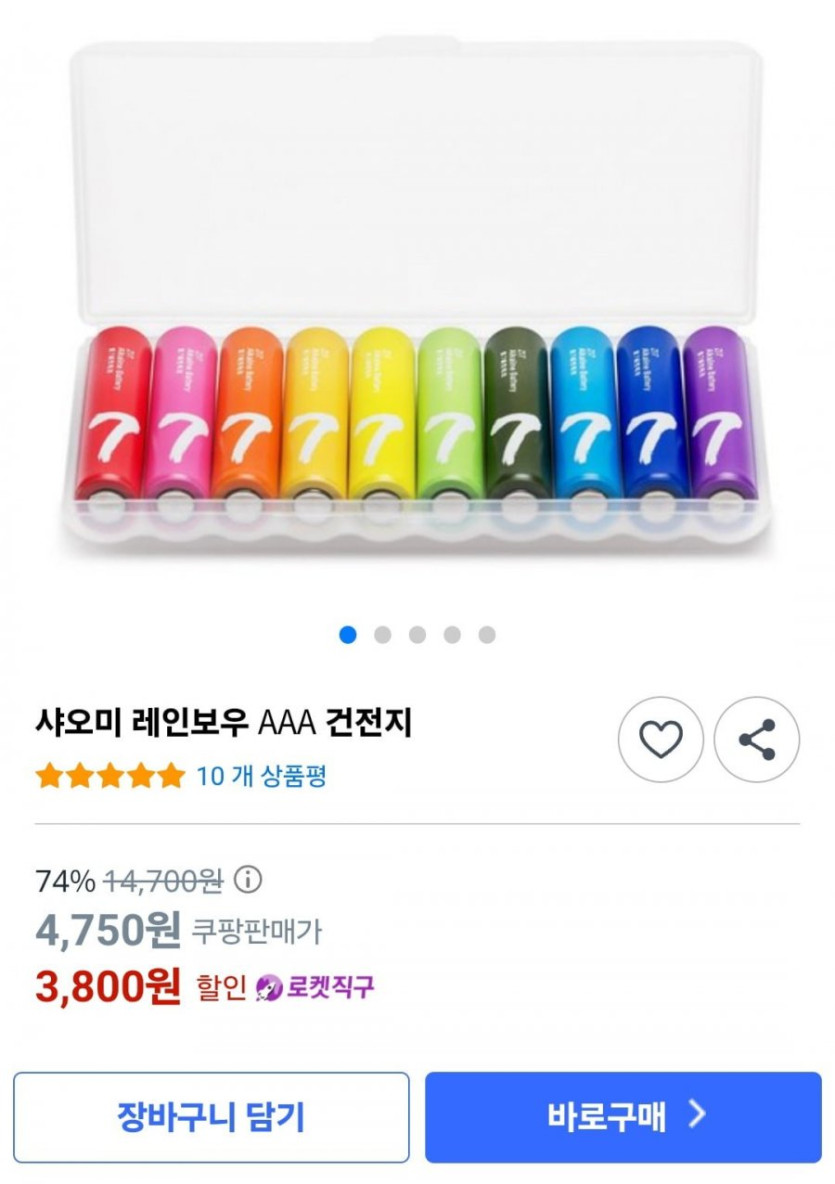The image size is (835, 1184).
Task: Go to the fourth image dot
Action: (x=452, y=635)
